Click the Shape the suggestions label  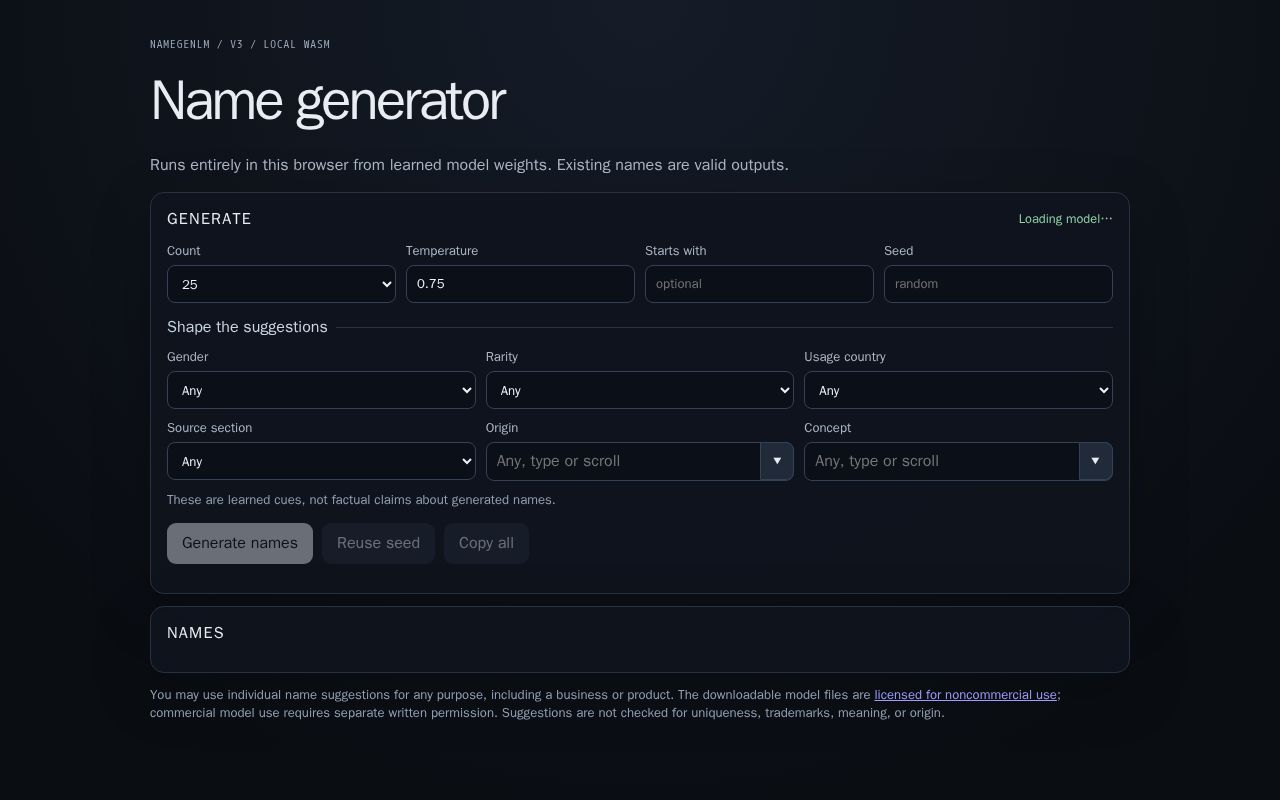(247, 327)
